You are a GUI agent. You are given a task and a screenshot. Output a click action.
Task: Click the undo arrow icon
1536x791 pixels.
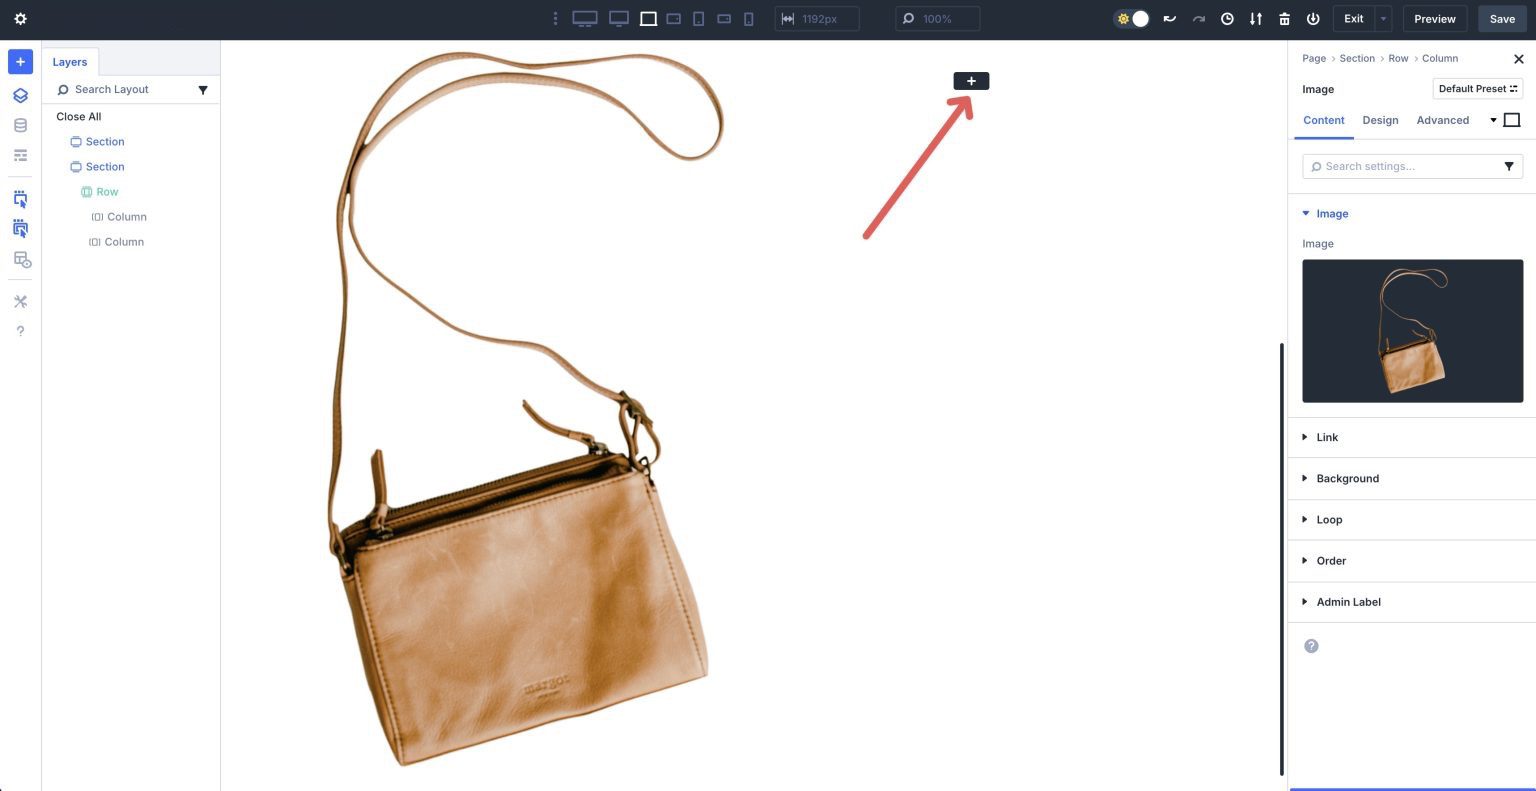point(1169,18)
